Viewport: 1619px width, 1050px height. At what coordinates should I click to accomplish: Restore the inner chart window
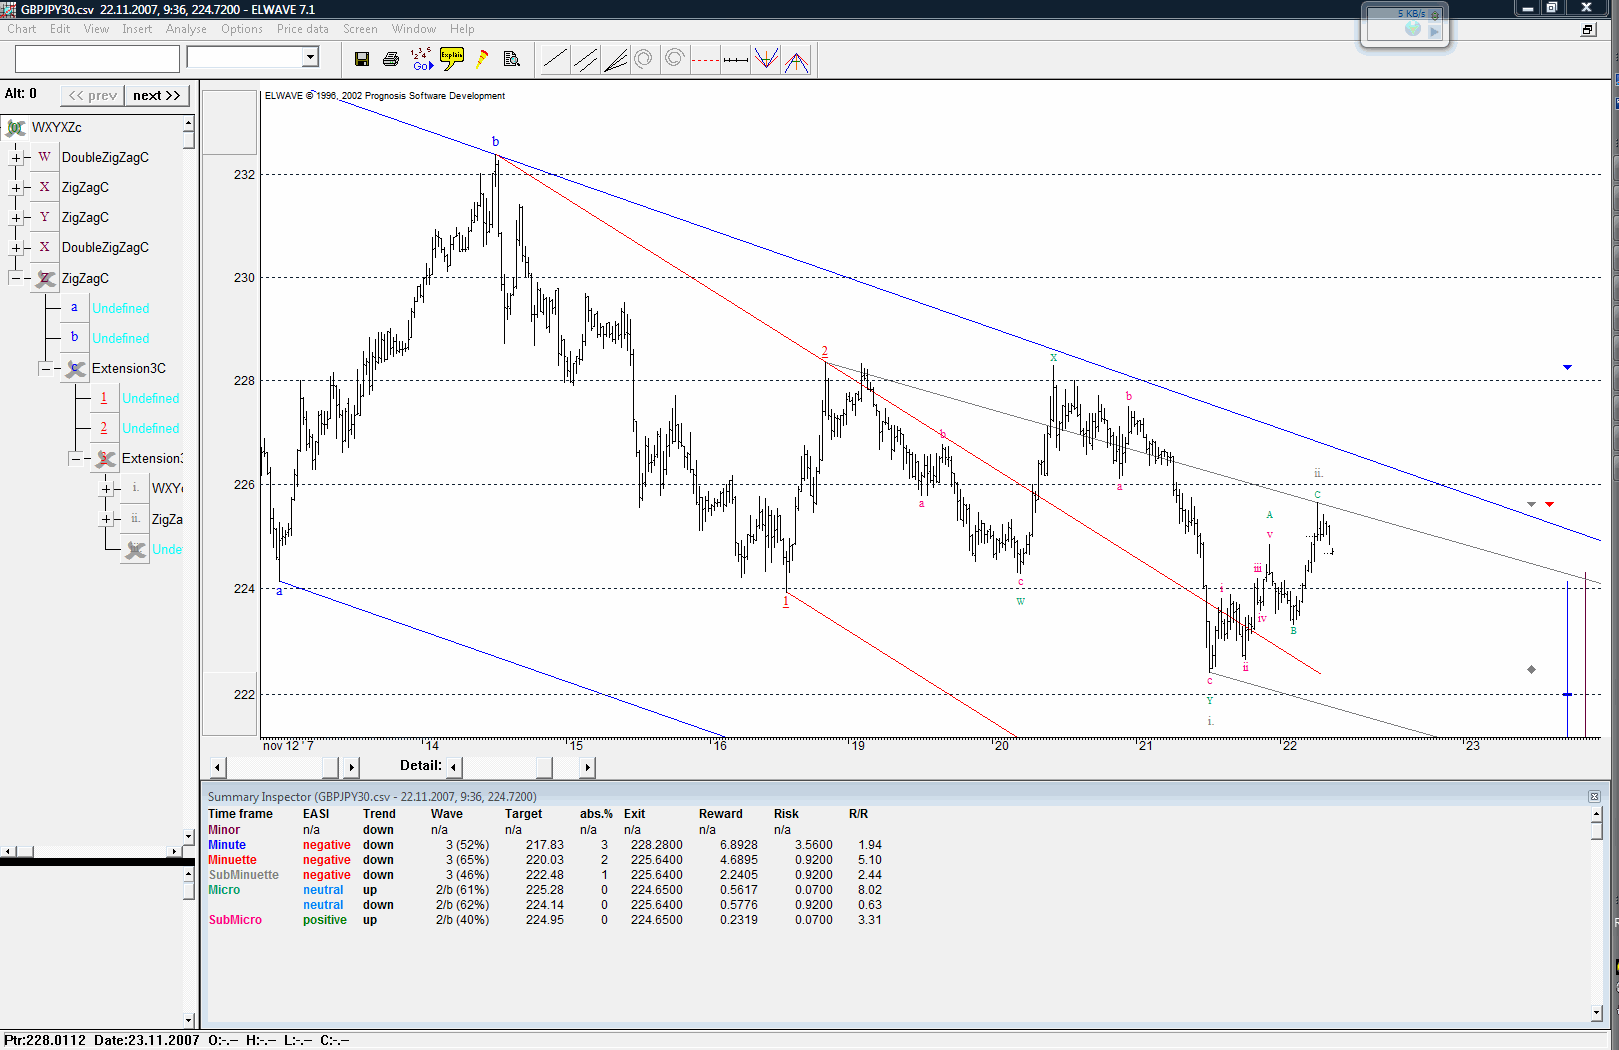(1588, 29)
